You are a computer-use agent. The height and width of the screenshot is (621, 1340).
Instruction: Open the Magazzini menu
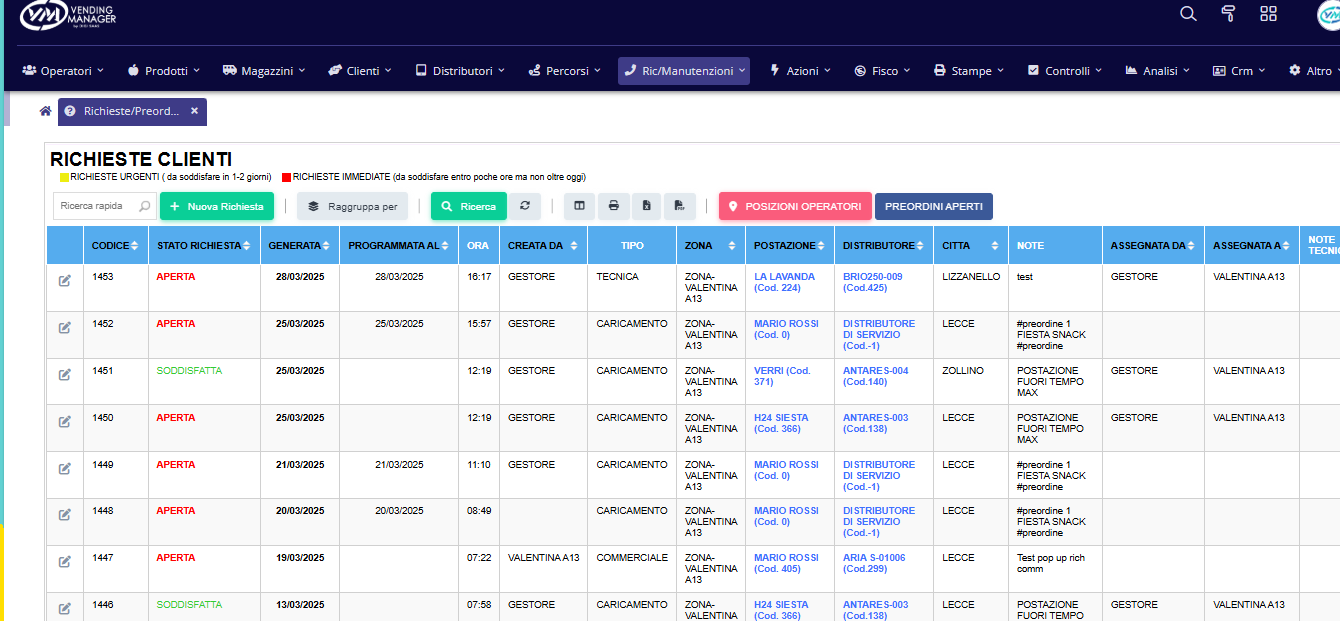(x=264, y=71)
